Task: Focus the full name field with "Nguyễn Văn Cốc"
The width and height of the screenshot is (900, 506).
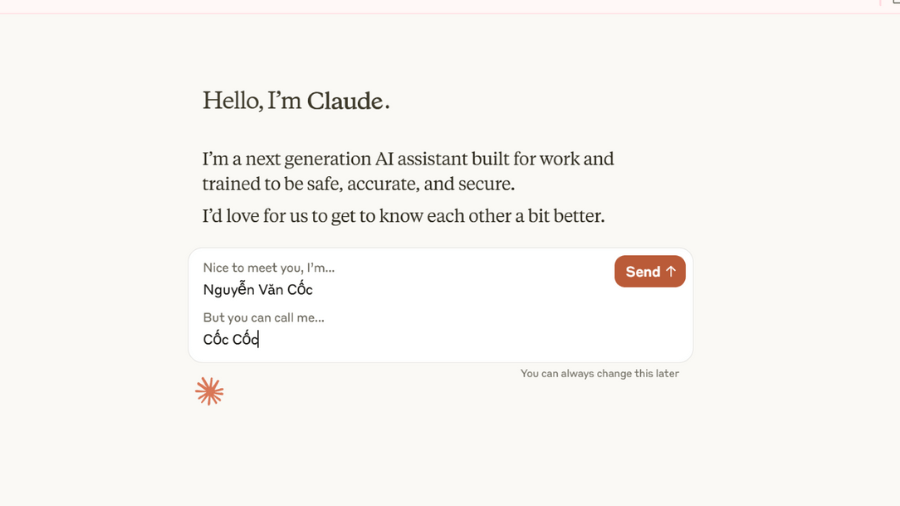Action: pos(258,290)
